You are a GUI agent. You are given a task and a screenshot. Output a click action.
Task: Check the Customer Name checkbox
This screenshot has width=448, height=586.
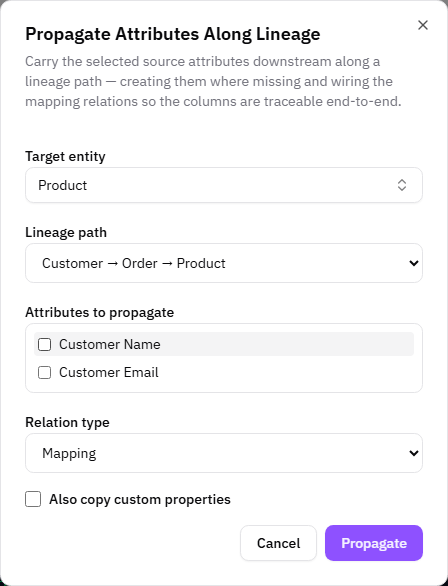pyautogui.click(x=44, y=344)
